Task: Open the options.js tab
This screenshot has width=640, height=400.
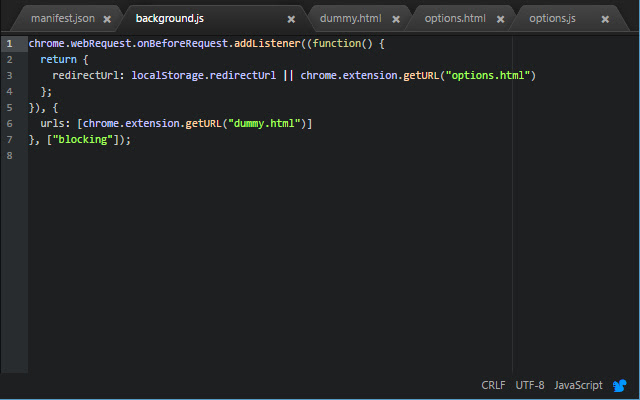Action: click(552, 19)
